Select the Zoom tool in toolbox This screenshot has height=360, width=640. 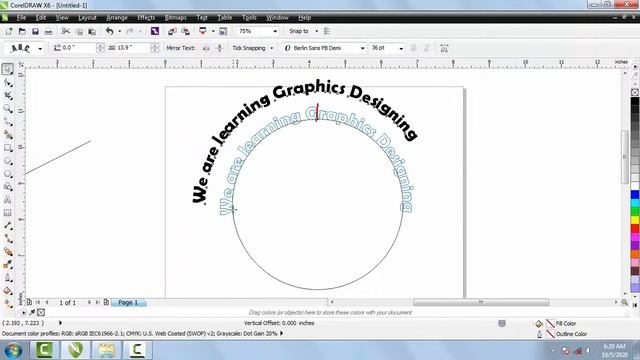click(8, 109)
